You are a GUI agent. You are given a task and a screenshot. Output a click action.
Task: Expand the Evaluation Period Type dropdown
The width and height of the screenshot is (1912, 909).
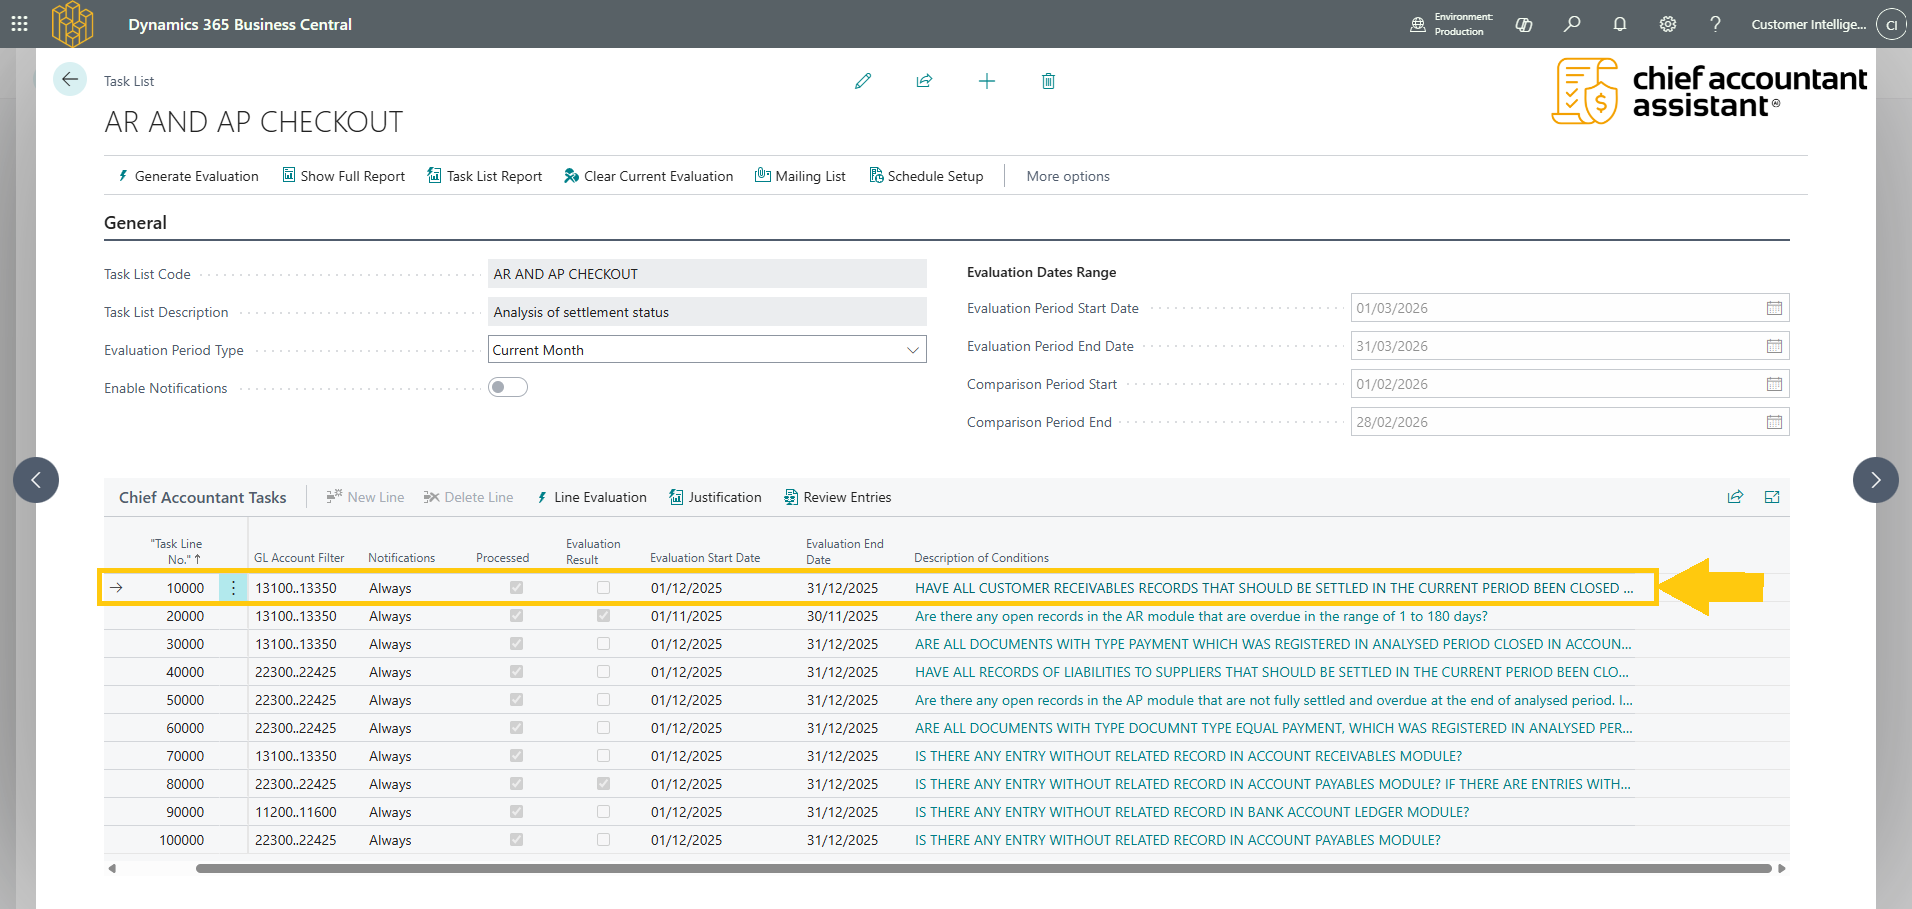[x=912, y=350]
